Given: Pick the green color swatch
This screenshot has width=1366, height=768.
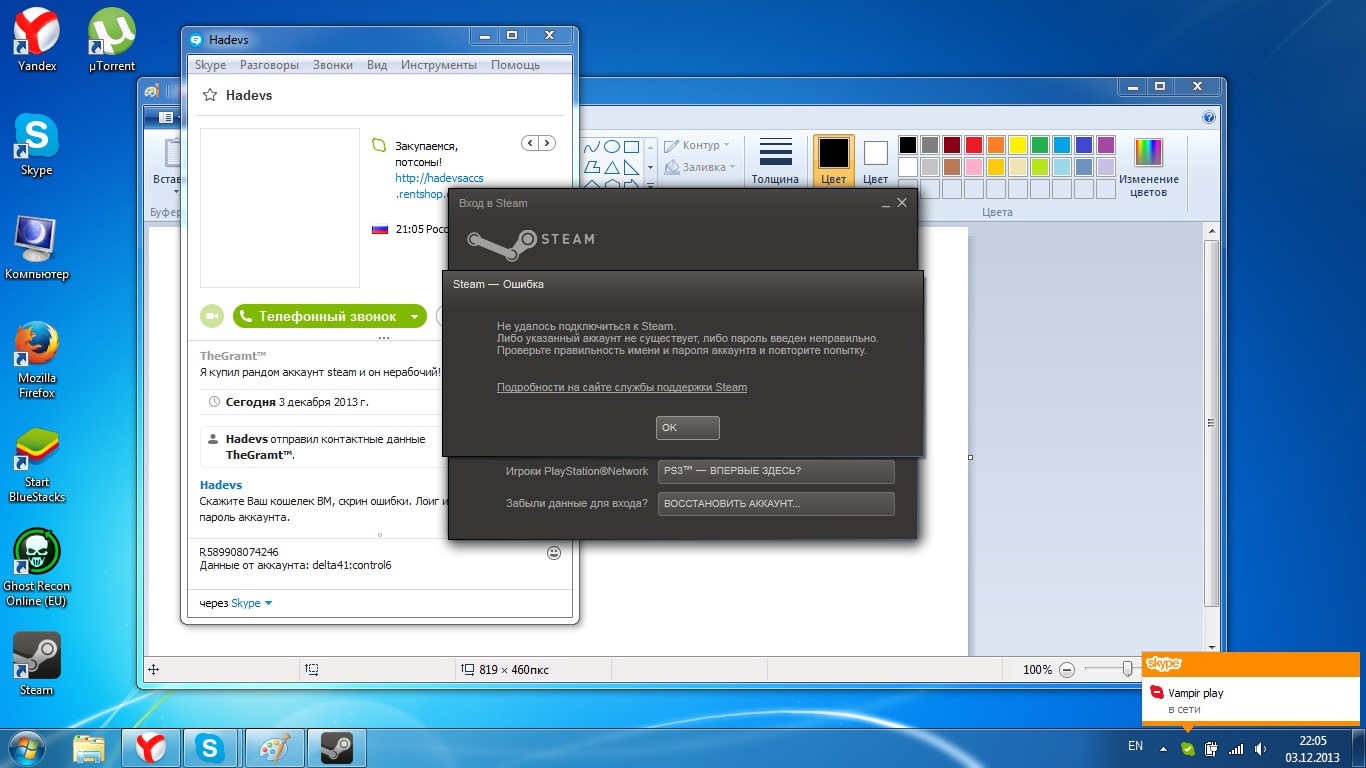Looking at the screenshot, I should tap(1039, 145).
